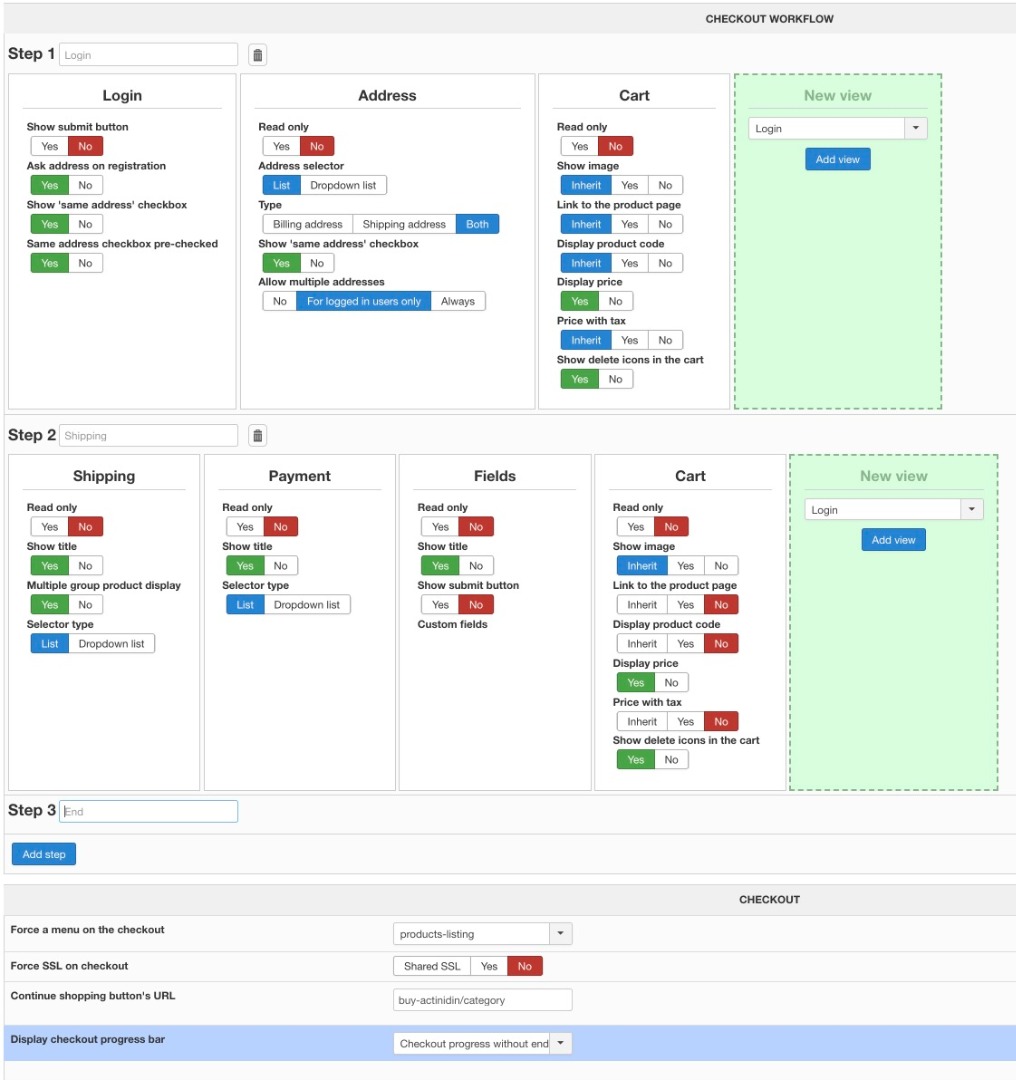This screenshot has height=1080, width=1016.
Task: Select Dropdown list for Shipping Selector type
Action: pyautogui.click(x=112, y=643)
